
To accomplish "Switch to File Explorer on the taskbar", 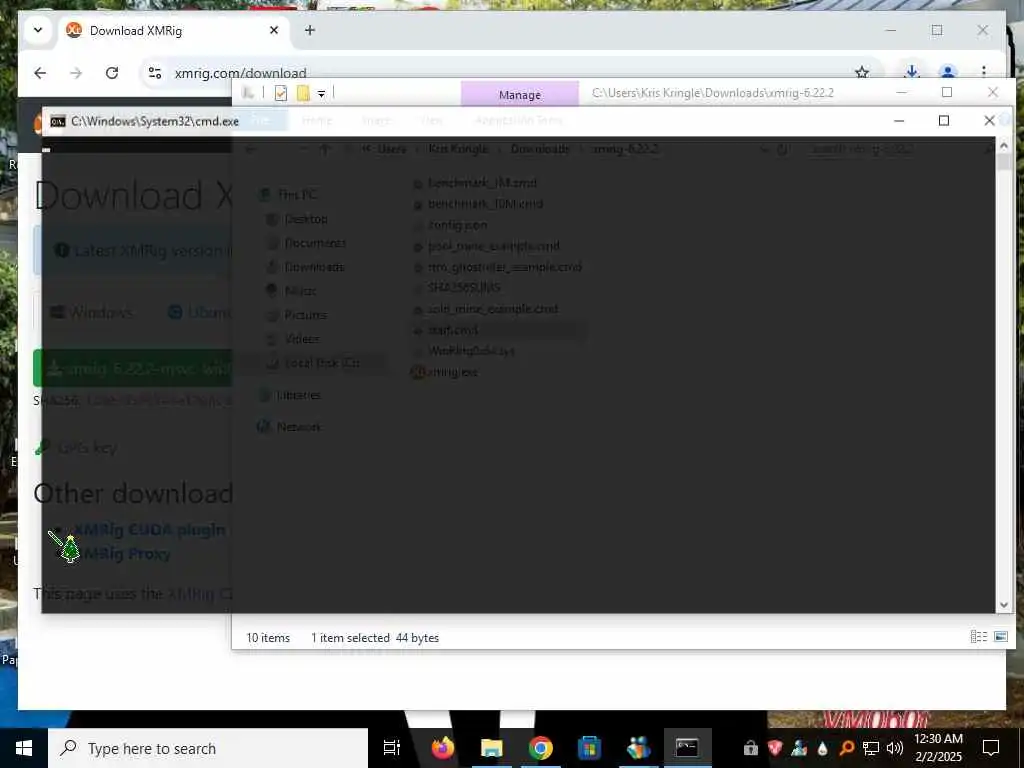I will 491,748.
